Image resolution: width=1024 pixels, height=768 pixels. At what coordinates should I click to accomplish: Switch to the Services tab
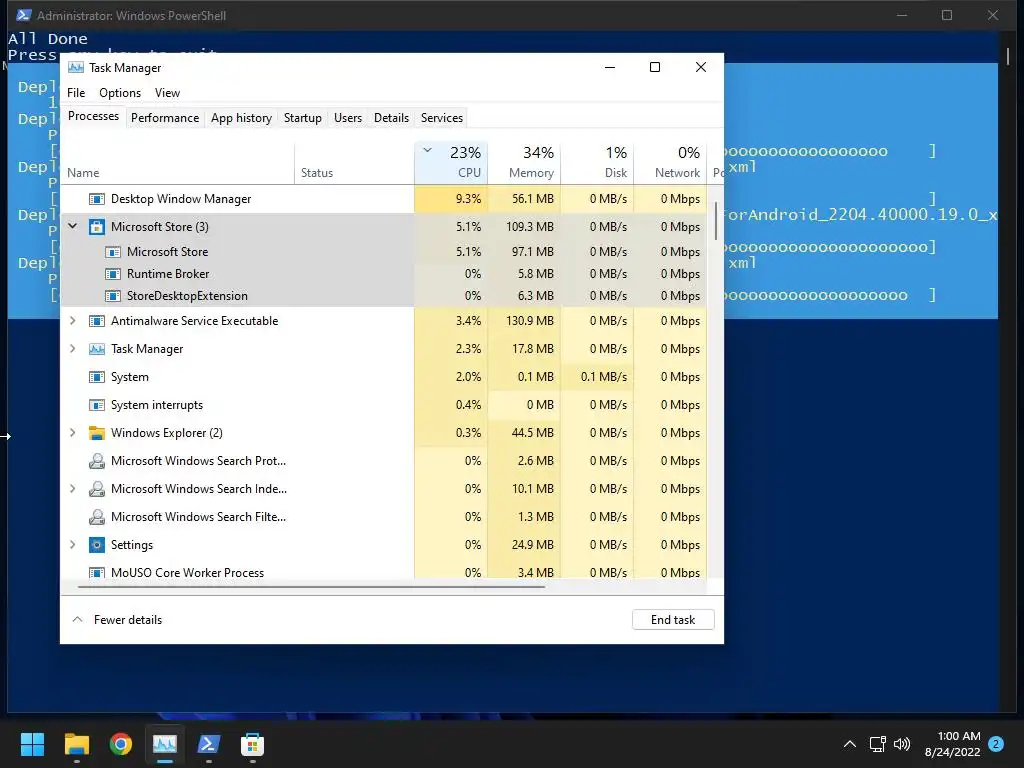(x=441, y=118)
